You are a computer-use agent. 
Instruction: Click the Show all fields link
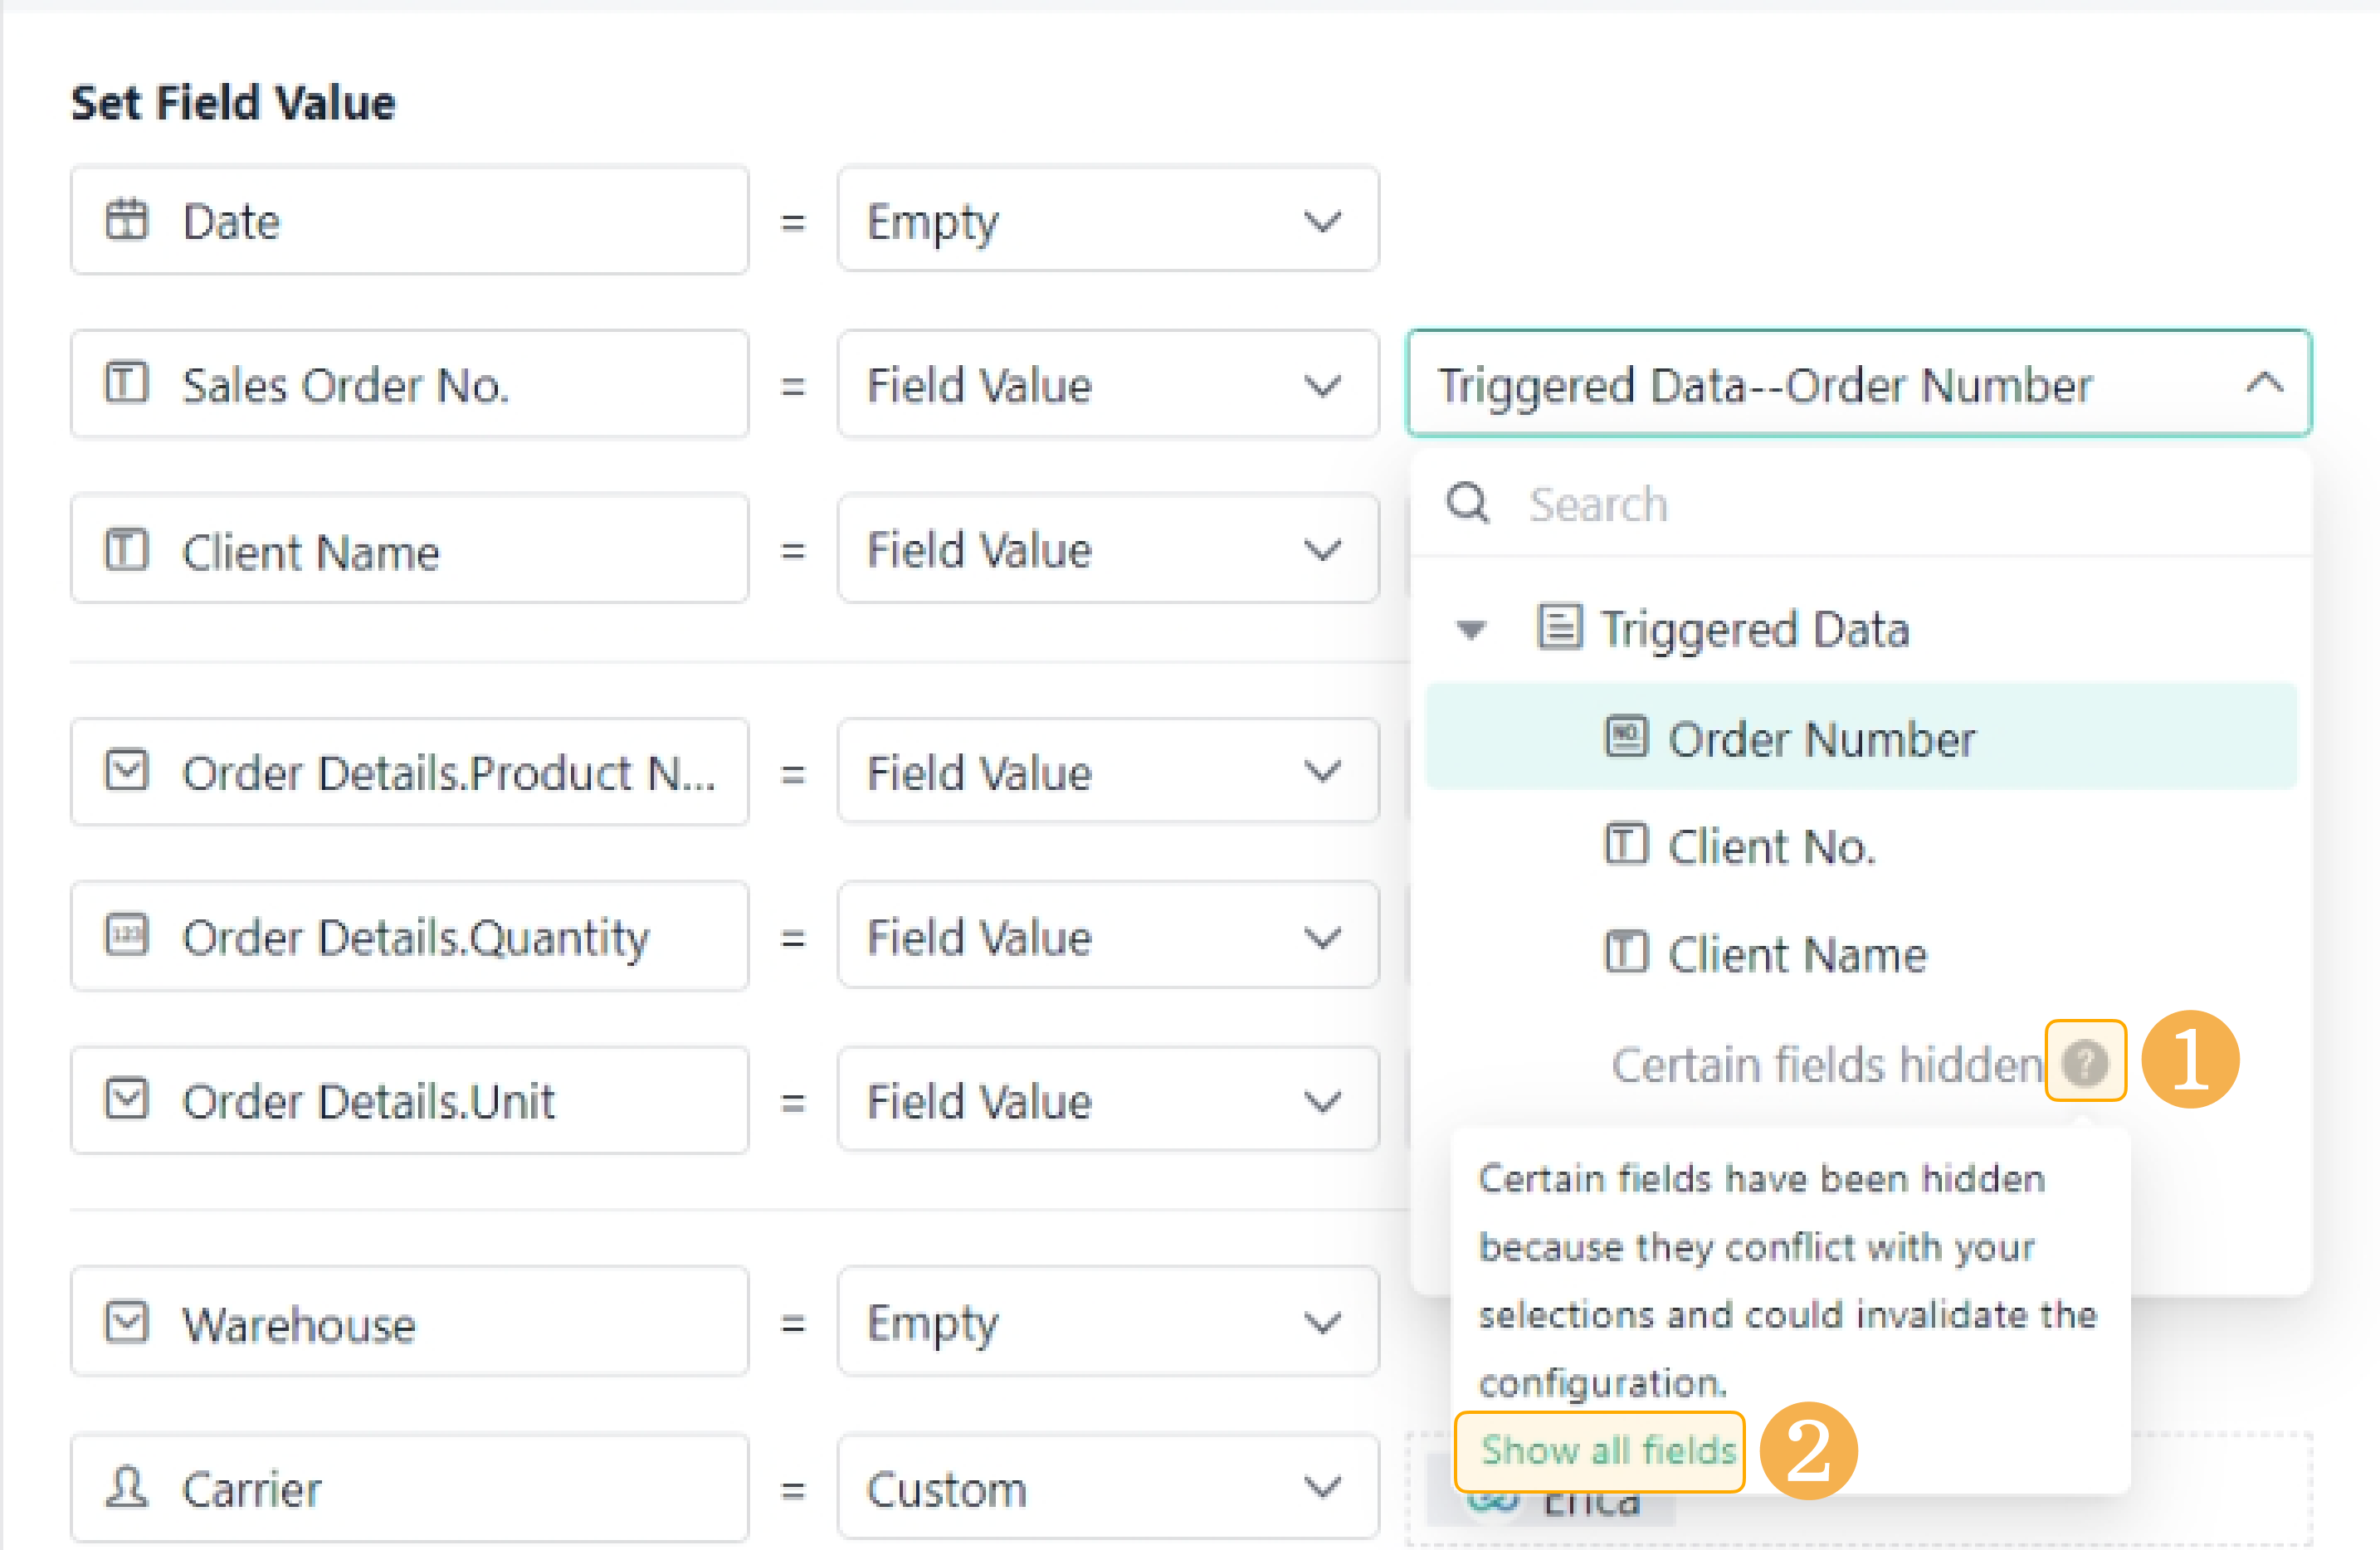[1607, 1450]
